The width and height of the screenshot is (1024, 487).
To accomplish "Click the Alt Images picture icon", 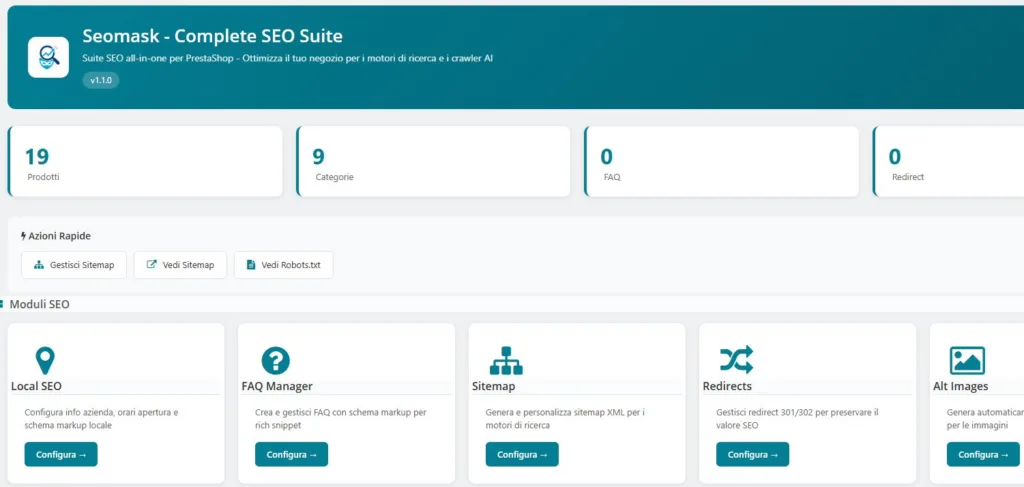I will (967, 360).
